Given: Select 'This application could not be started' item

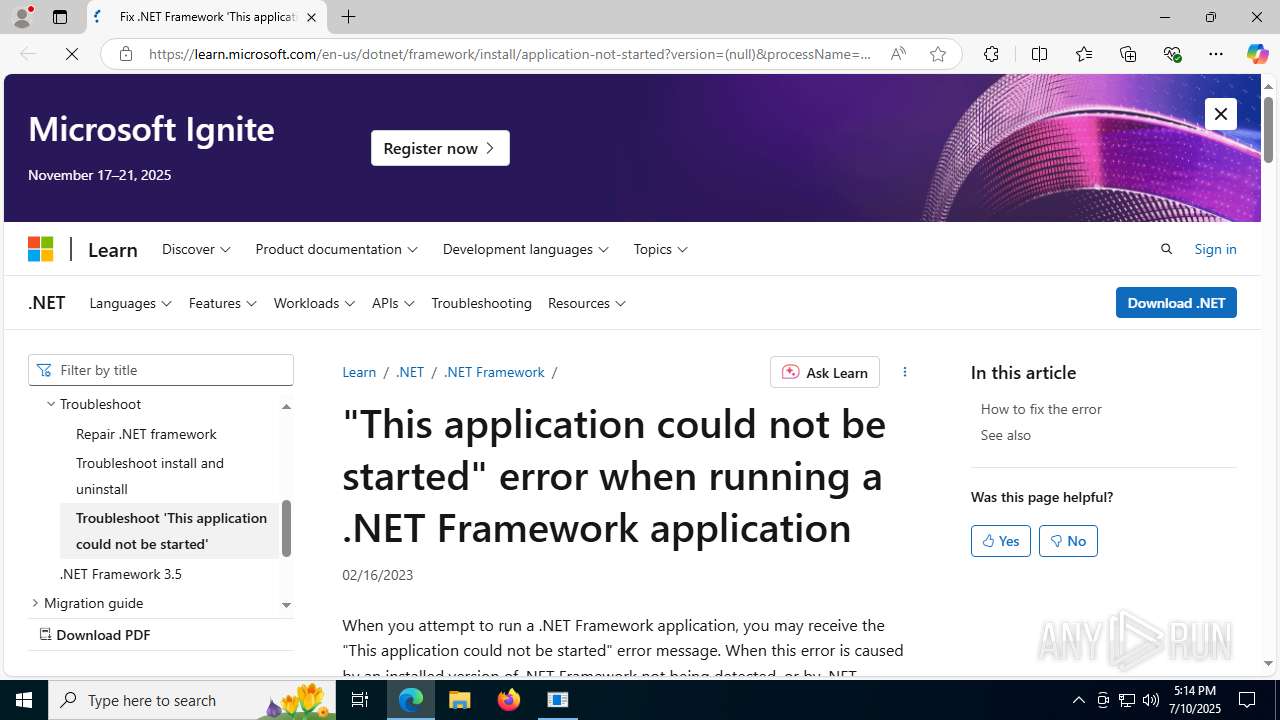Looking at the screenshot, I should pyautogui.click(x=170, y=531).
